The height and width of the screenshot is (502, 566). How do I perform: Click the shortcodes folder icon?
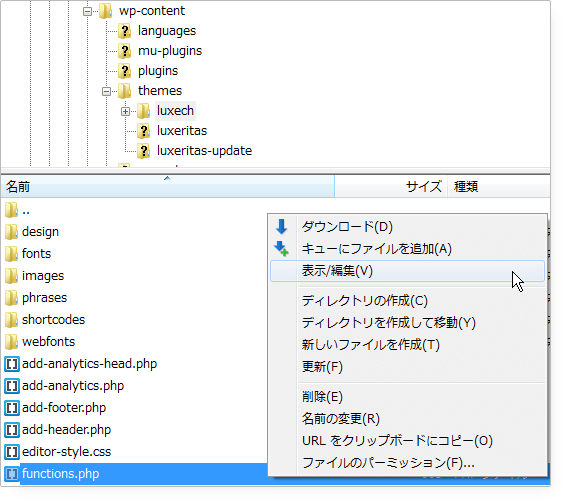pyautogui.click(x=12, y=320)
